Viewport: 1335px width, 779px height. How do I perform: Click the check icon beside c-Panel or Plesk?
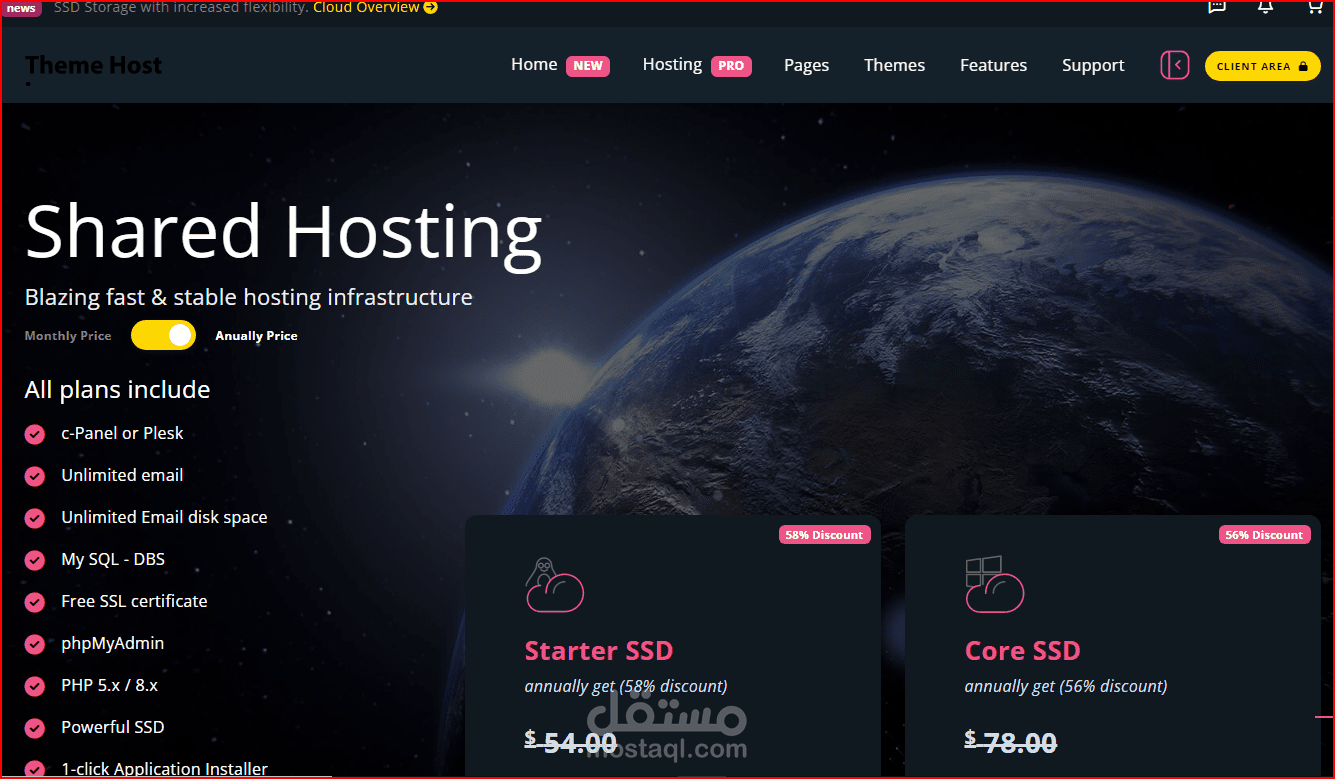[35, 434]
